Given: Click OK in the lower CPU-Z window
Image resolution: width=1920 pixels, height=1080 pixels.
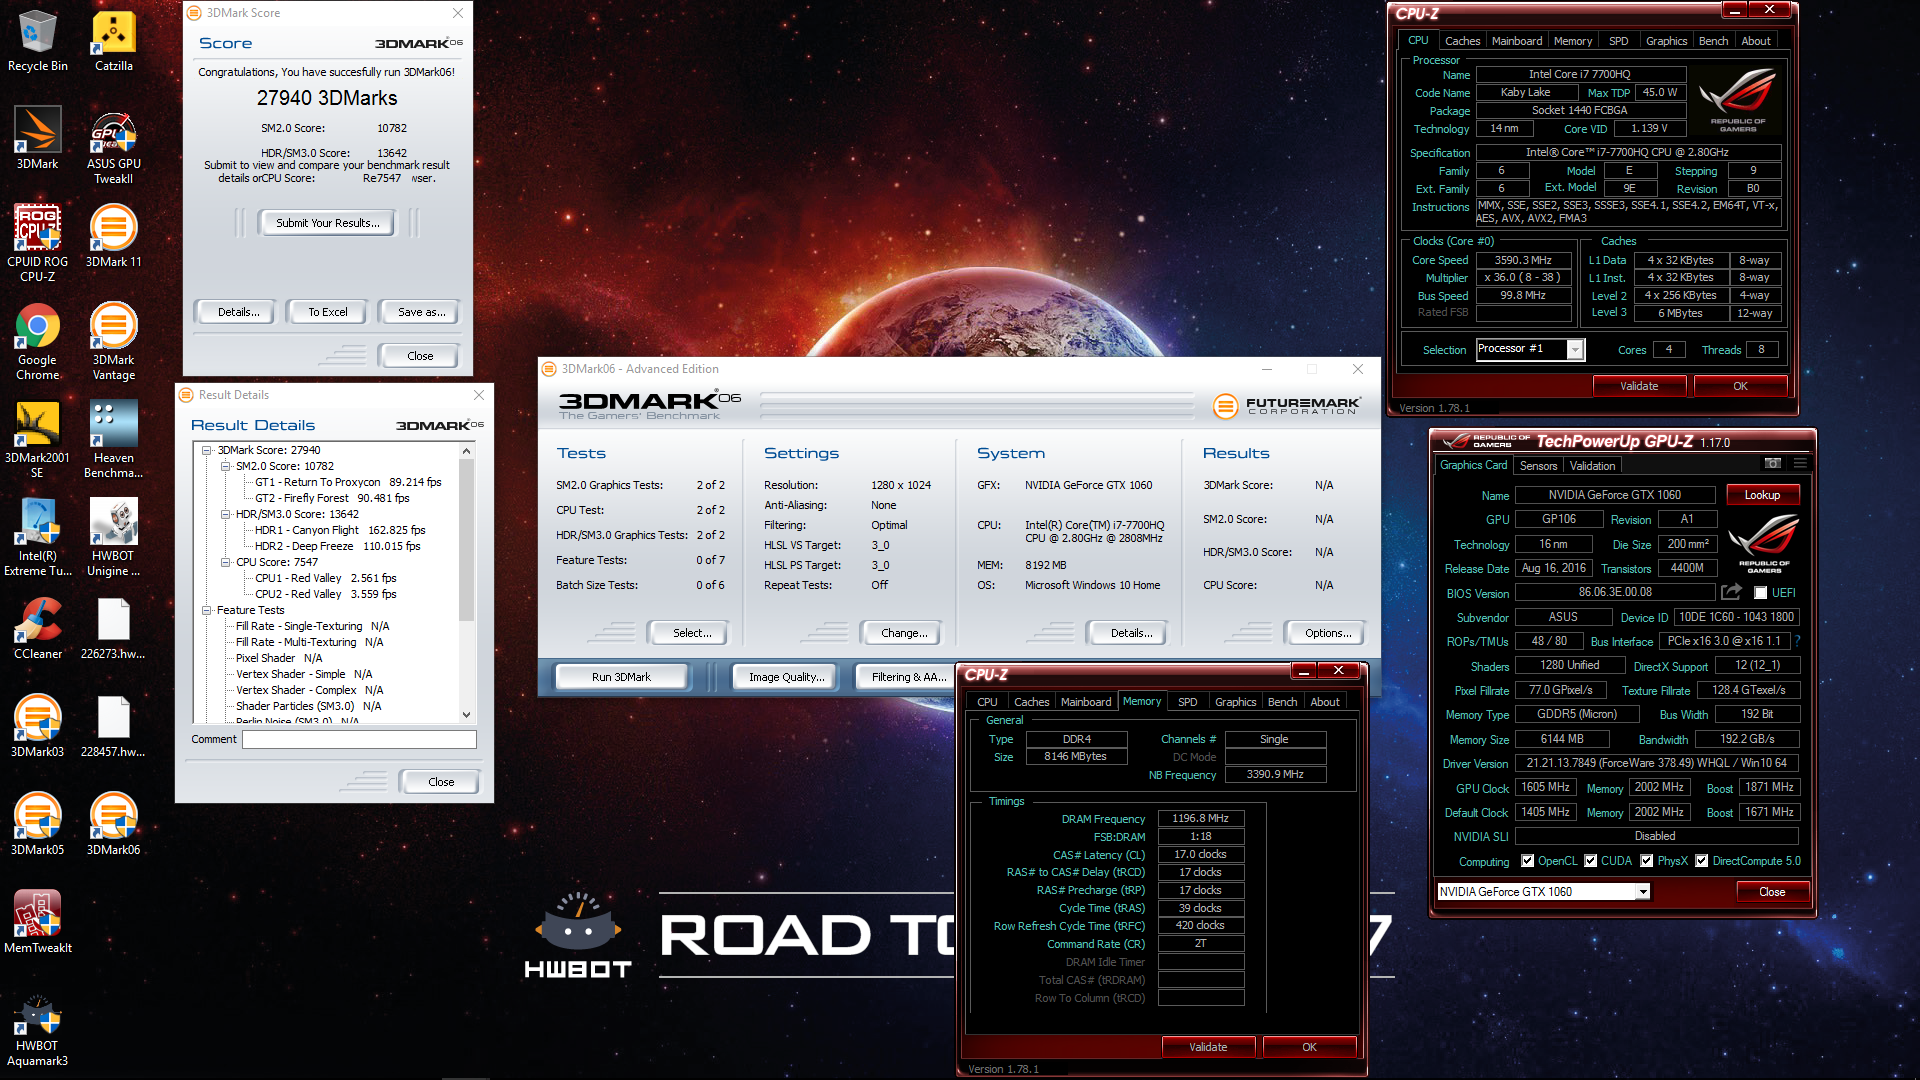Looking at the screenshot, I should click(1309, 1047).
